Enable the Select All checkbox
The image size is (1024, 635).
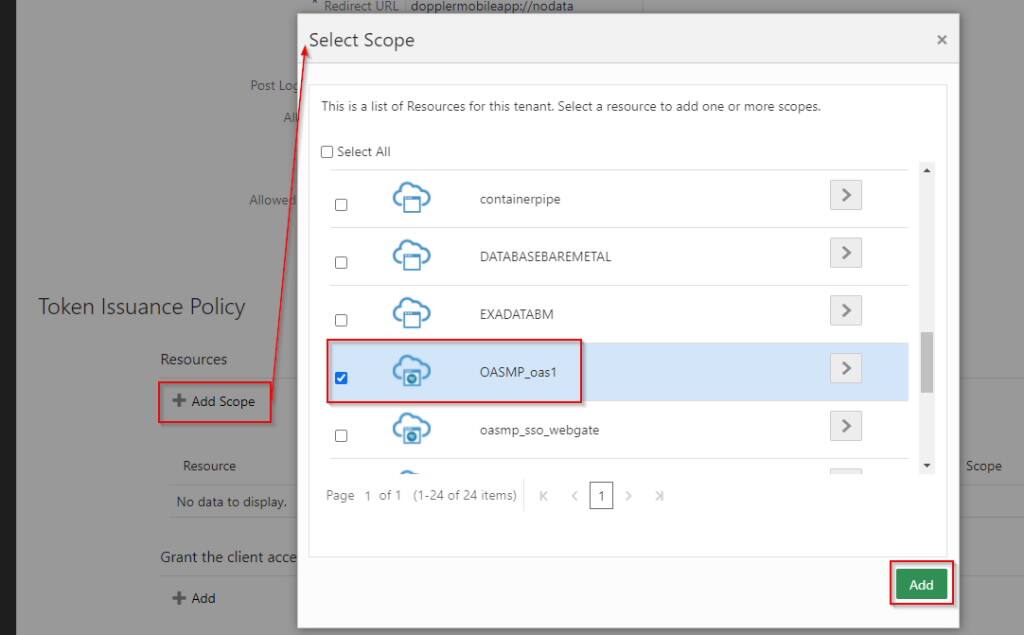(326, 151)
